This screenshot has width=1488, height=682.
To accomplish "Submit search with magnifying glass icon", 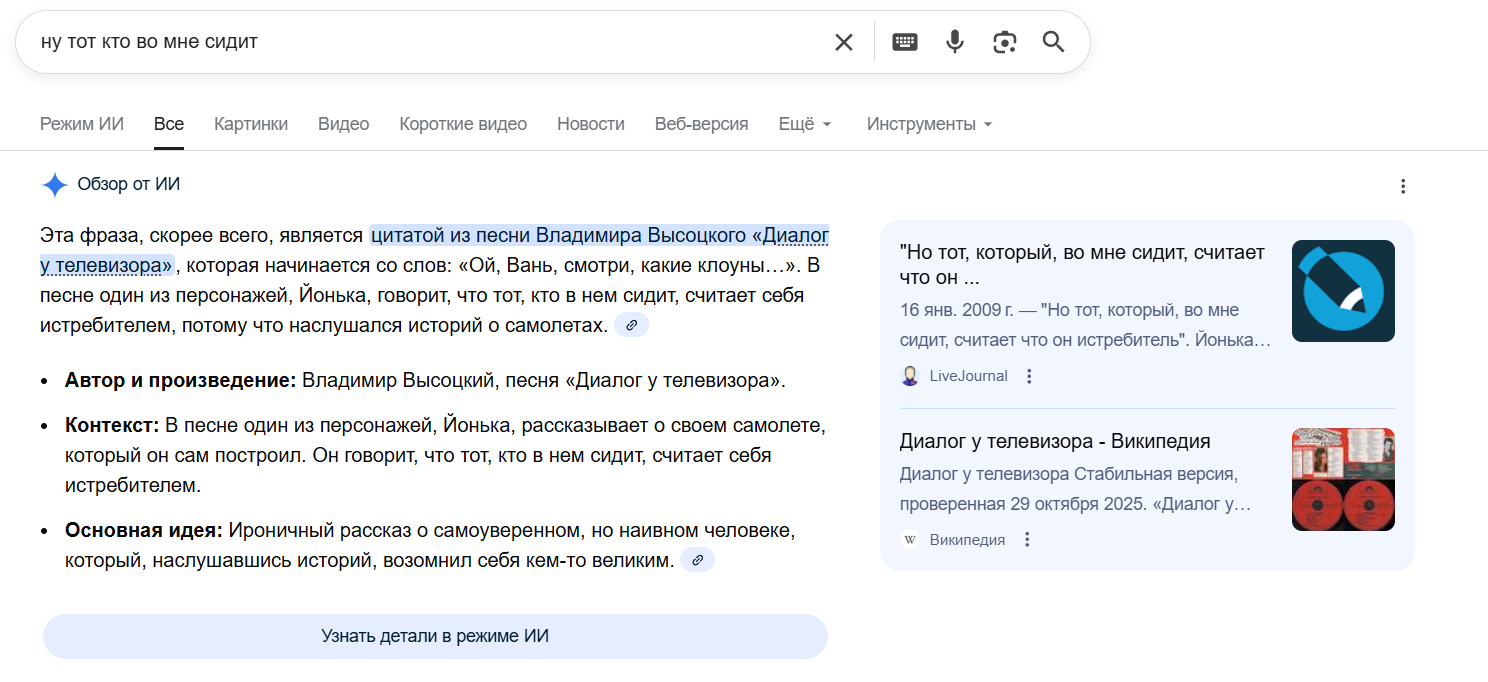I will [x=1053, y=42].
